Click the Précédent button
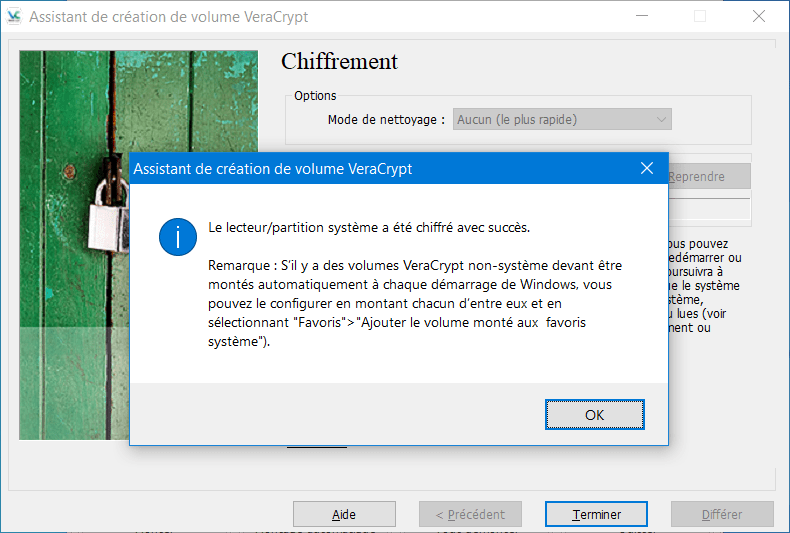The width and height of the screenshot is (790, 533). 470,514
